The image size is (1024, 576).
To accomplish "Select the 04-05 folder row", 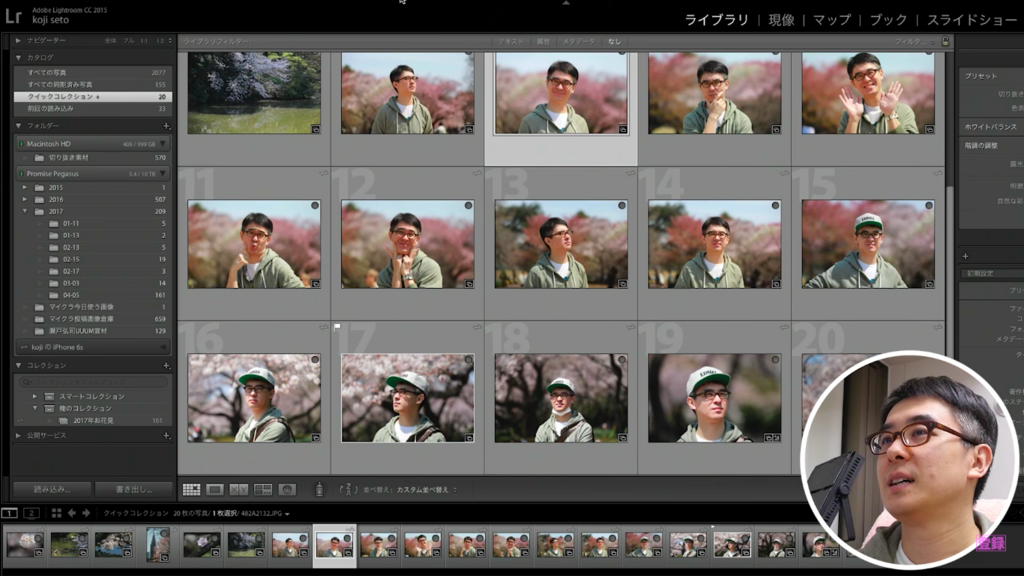I will 93,295.
